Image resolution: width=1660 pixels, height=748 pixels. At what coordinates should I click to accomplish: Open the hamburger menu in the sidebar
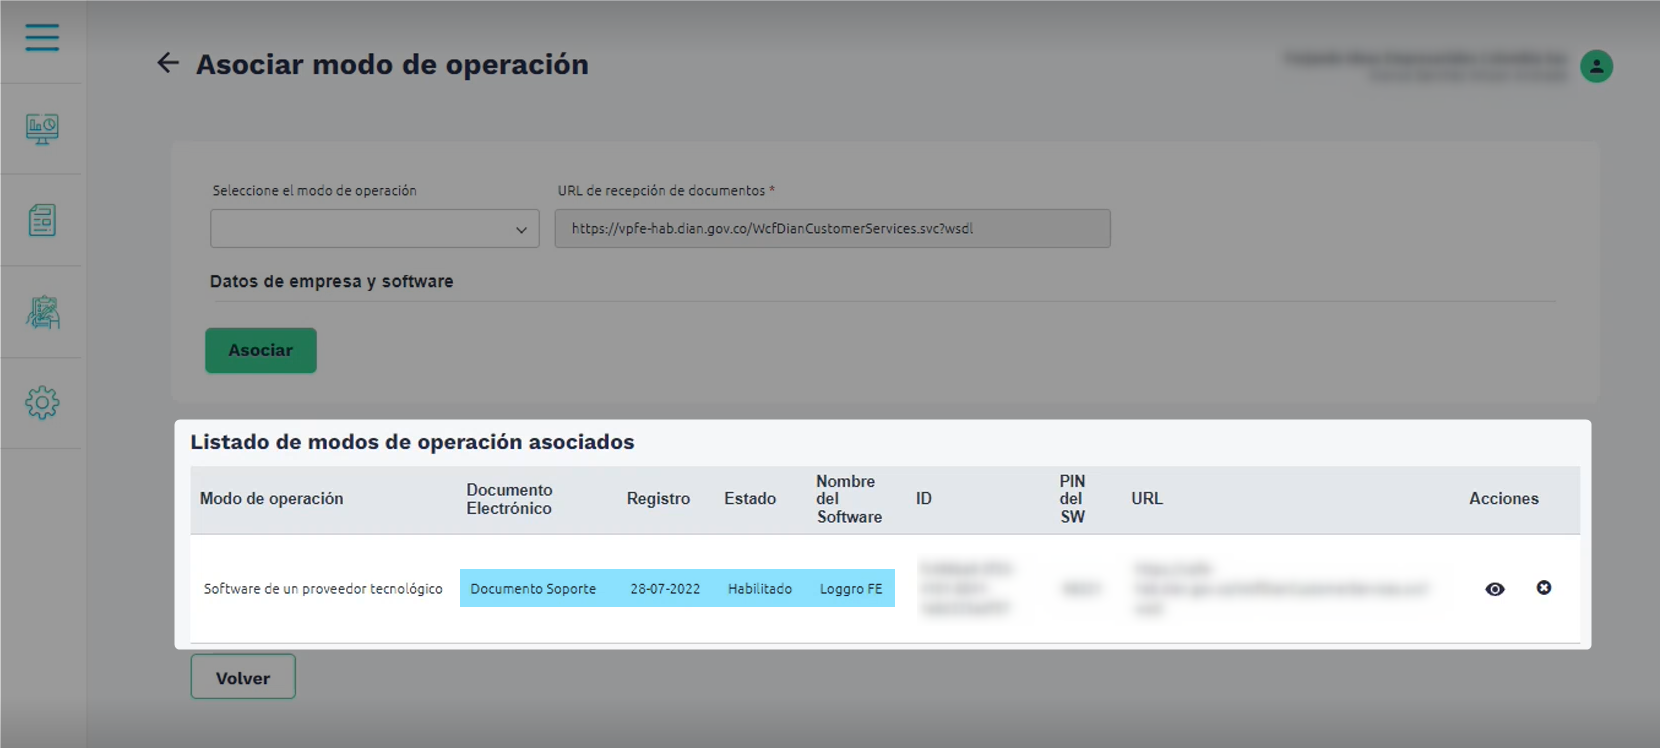[42, 38]
